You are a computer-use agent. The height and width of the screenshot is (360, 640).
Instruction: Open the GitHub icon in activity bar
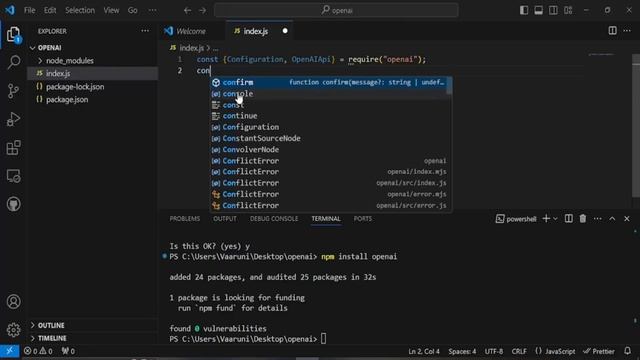13,204
